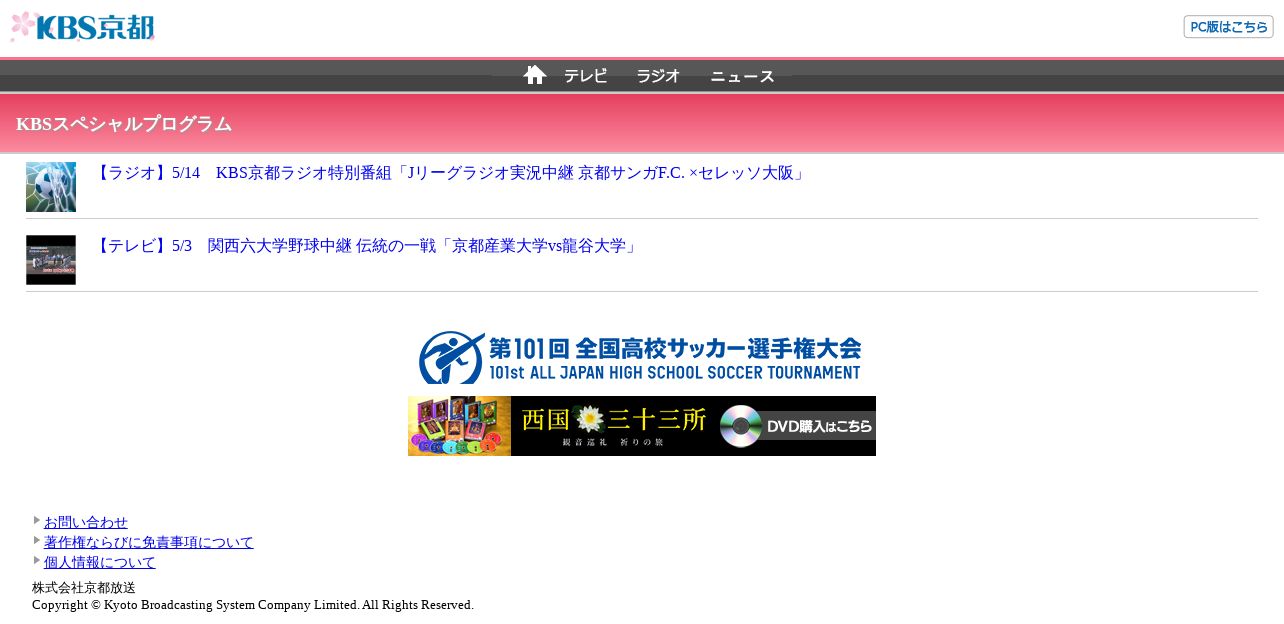Open the テレビ menu item

[585, 76]
